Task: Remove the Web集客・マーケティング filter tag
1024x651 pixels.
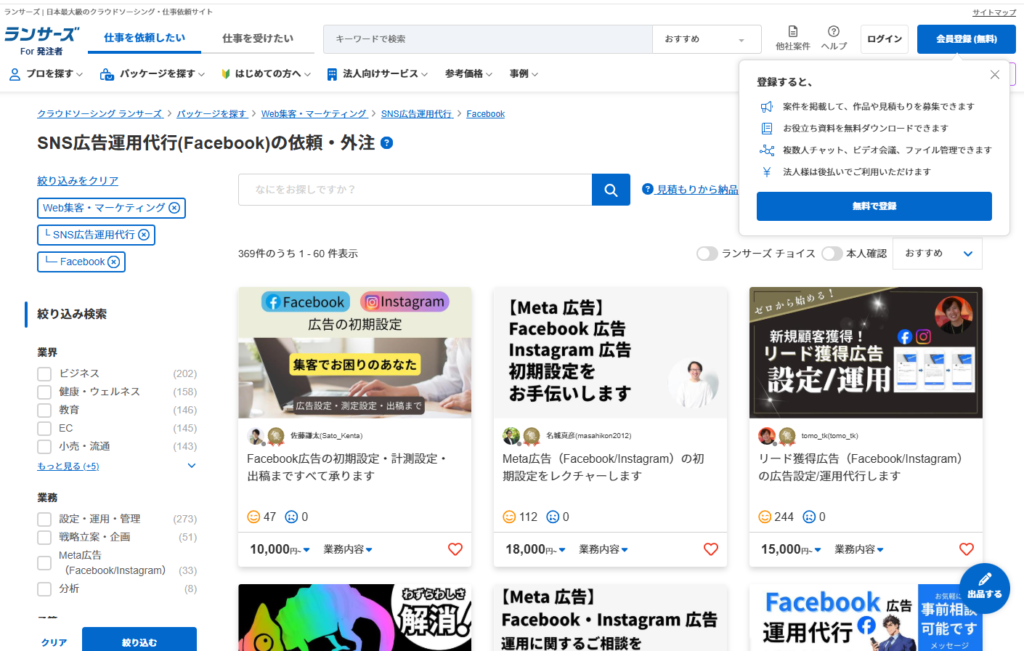Action: pos(174,208)
